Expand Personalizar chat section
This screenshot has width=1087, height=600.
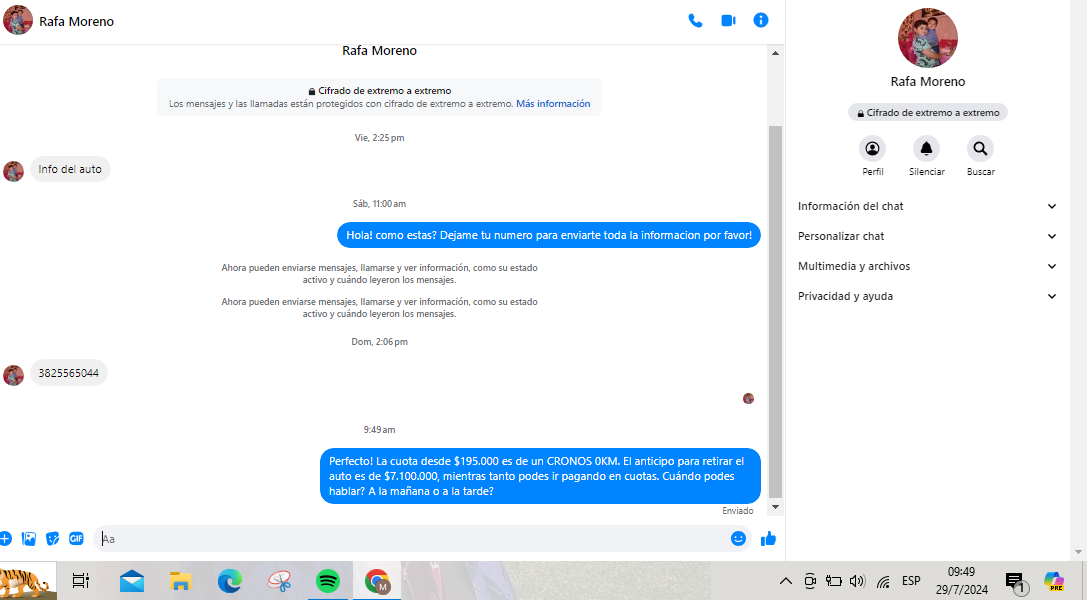[927, 236]
